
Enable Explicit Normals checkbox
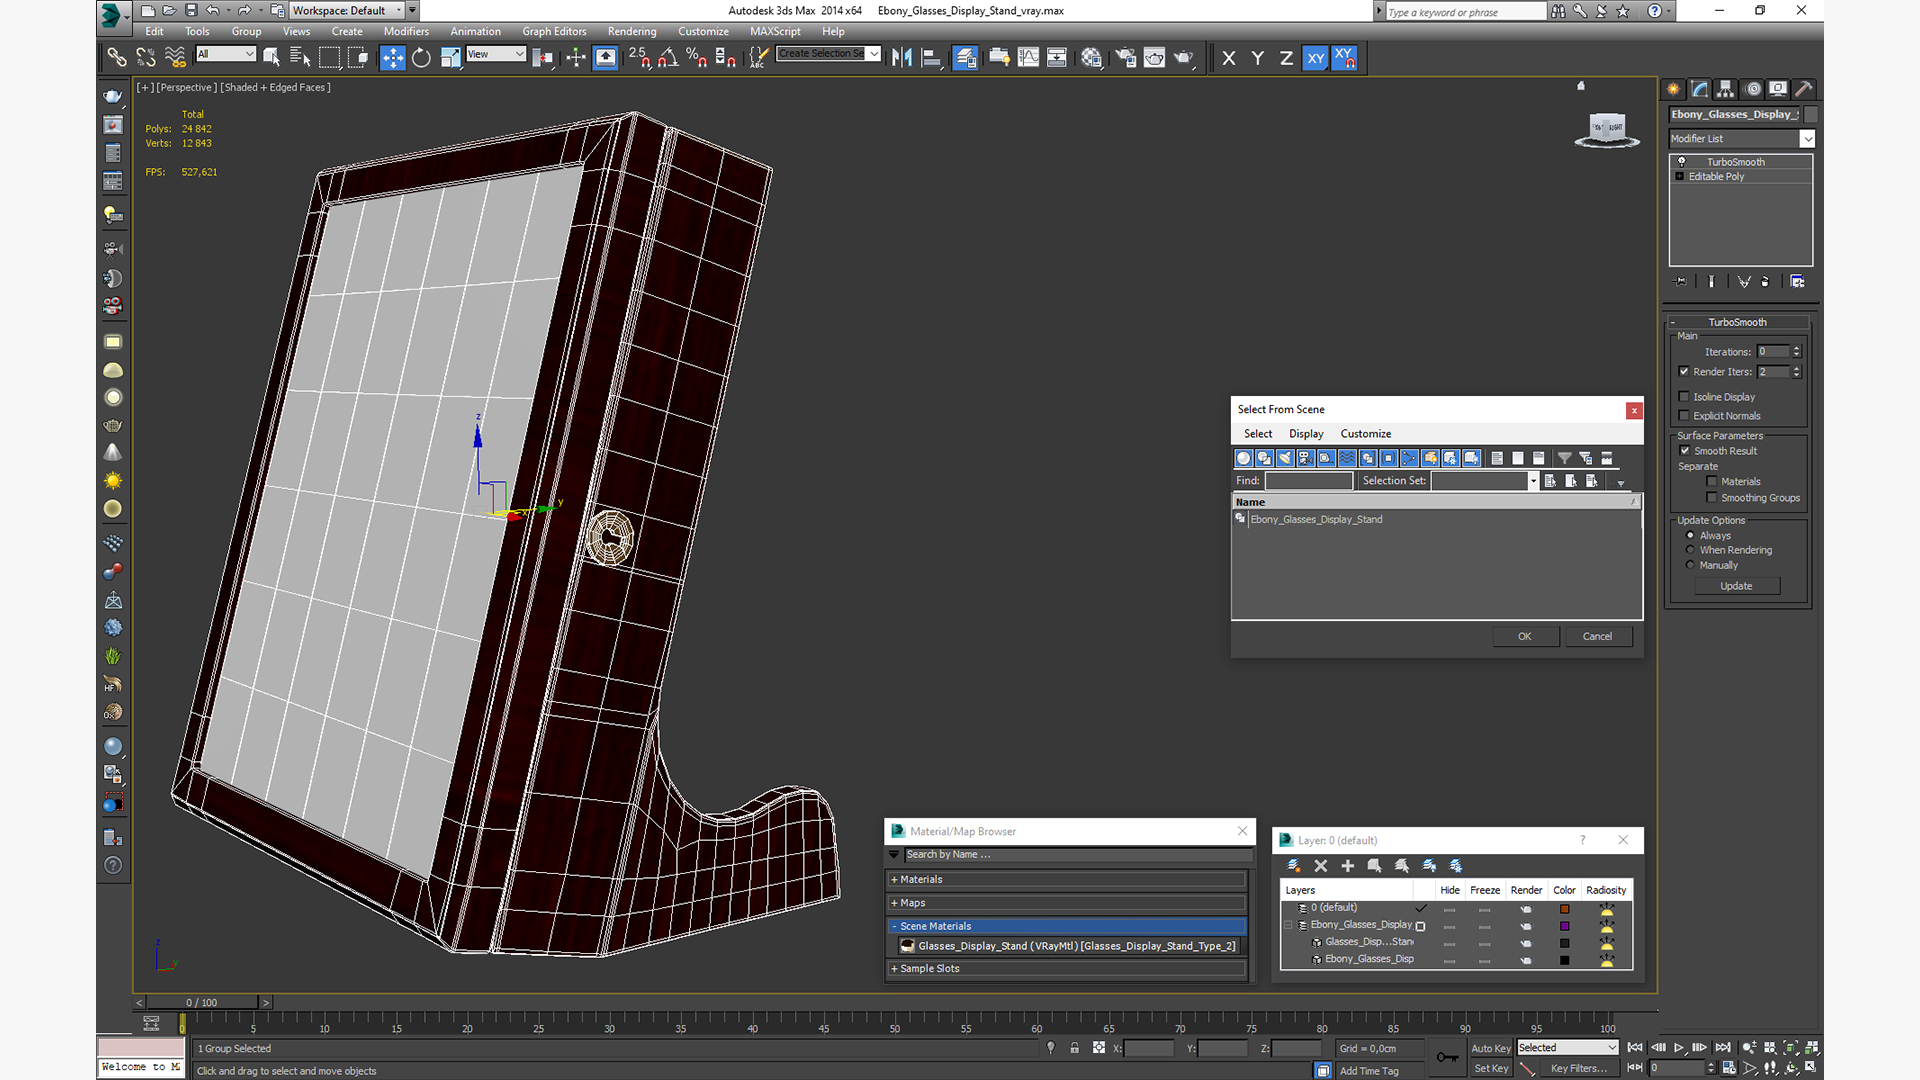[1684, 416]
